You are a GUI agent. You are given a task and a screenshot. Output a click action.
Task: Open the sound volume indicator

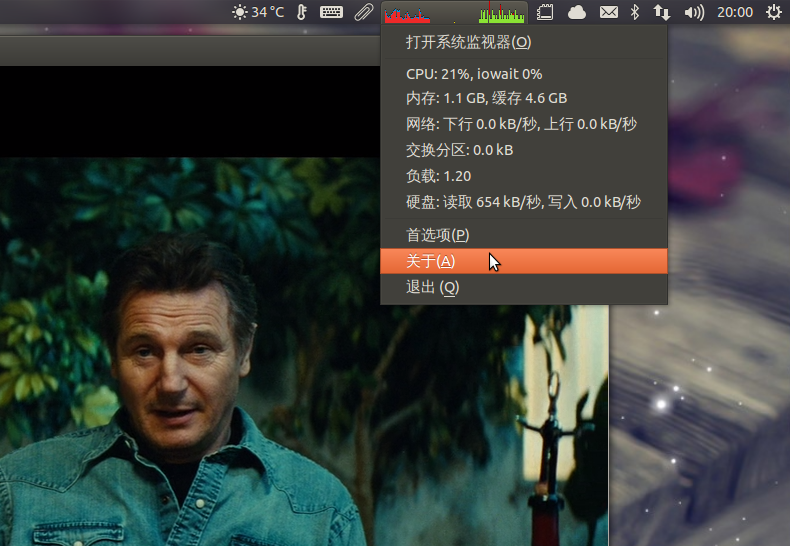pos(694,12)
